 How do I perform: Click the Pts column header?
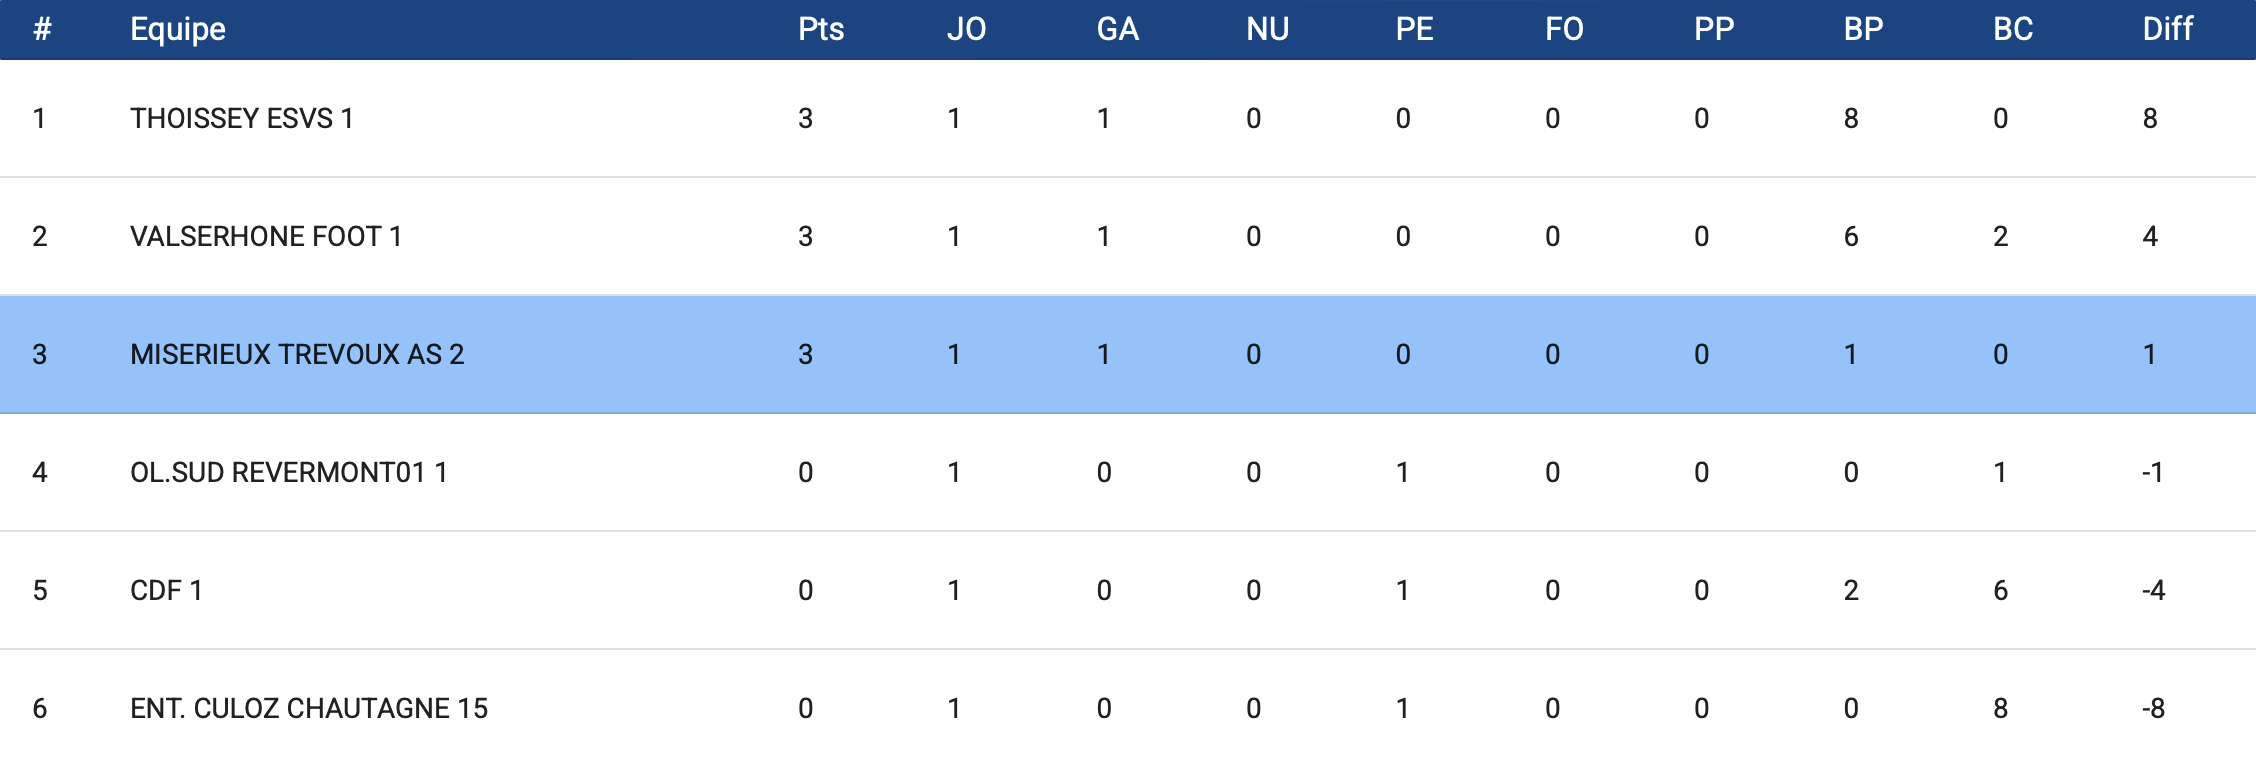pos(821,29)
